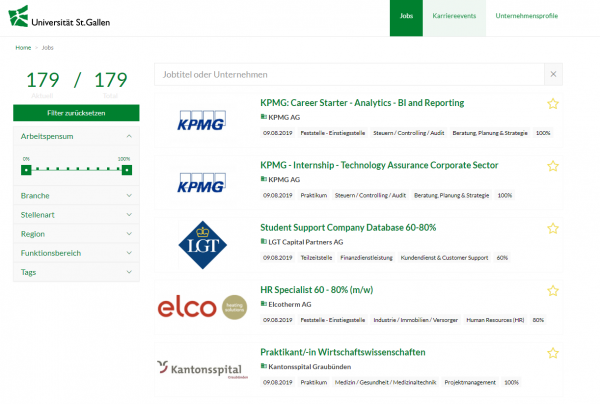The image size is (600, 404).
Task: Favorite the KPMG Career Starter job star
Action: [553, 104]
